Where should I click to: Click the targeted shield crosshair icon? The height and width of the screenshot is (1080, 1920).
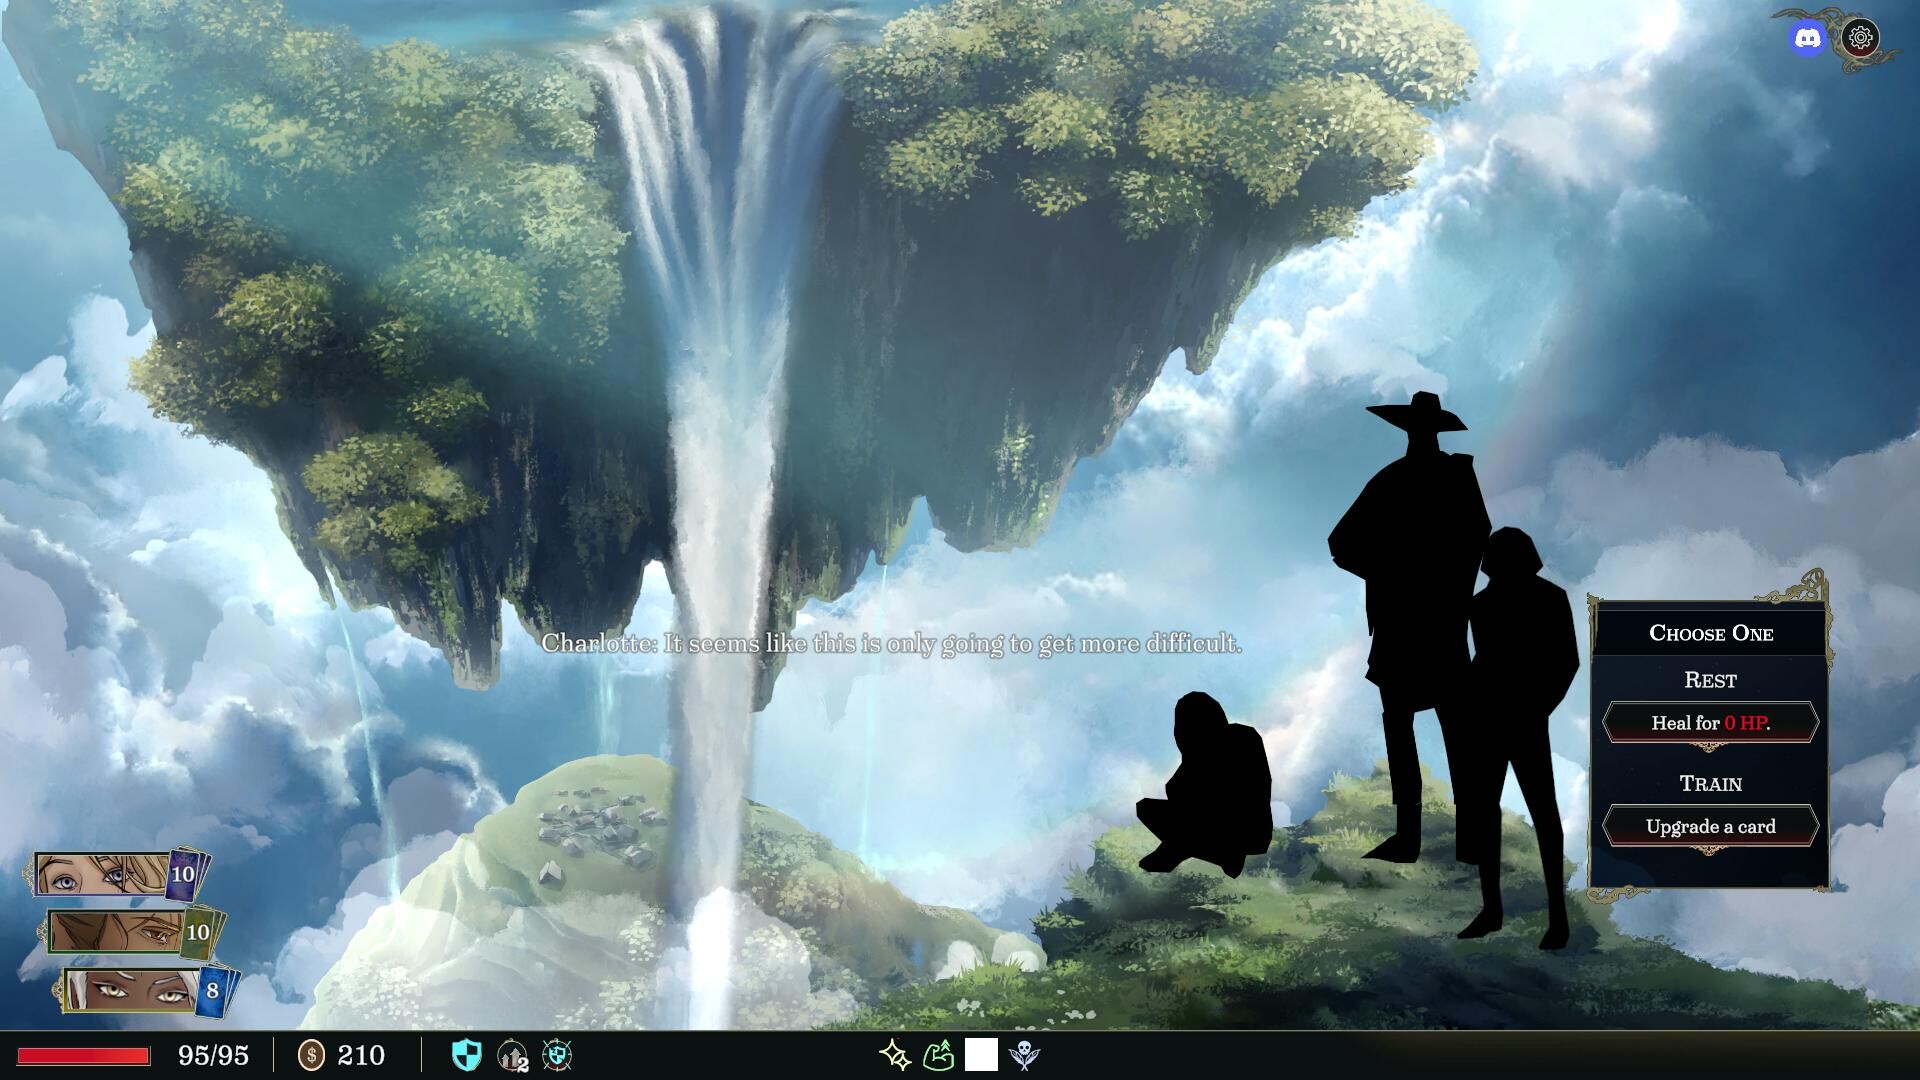(557, 1055)
